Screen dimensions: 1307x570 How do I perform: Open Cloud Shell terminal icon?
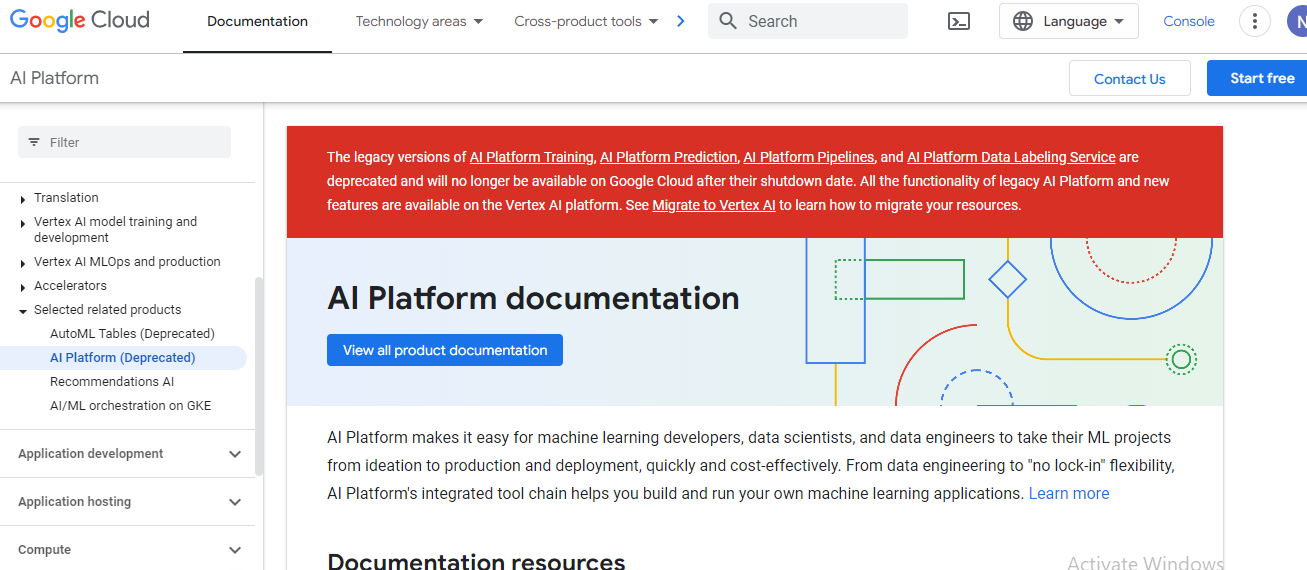(x=959, y=21)
